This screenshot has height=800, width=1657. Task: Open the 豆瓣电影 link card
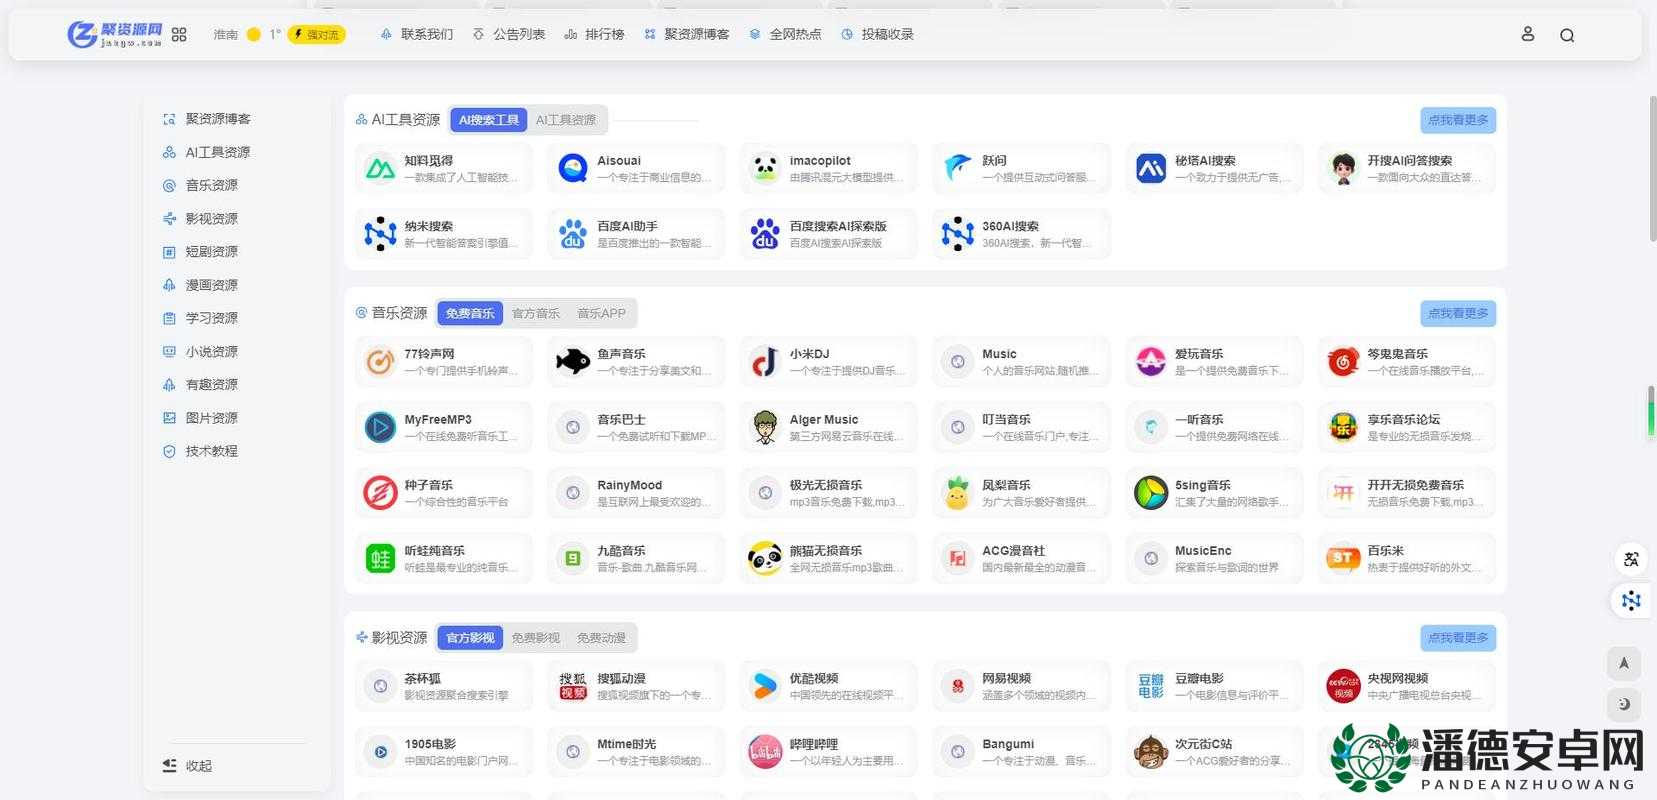1214,686
